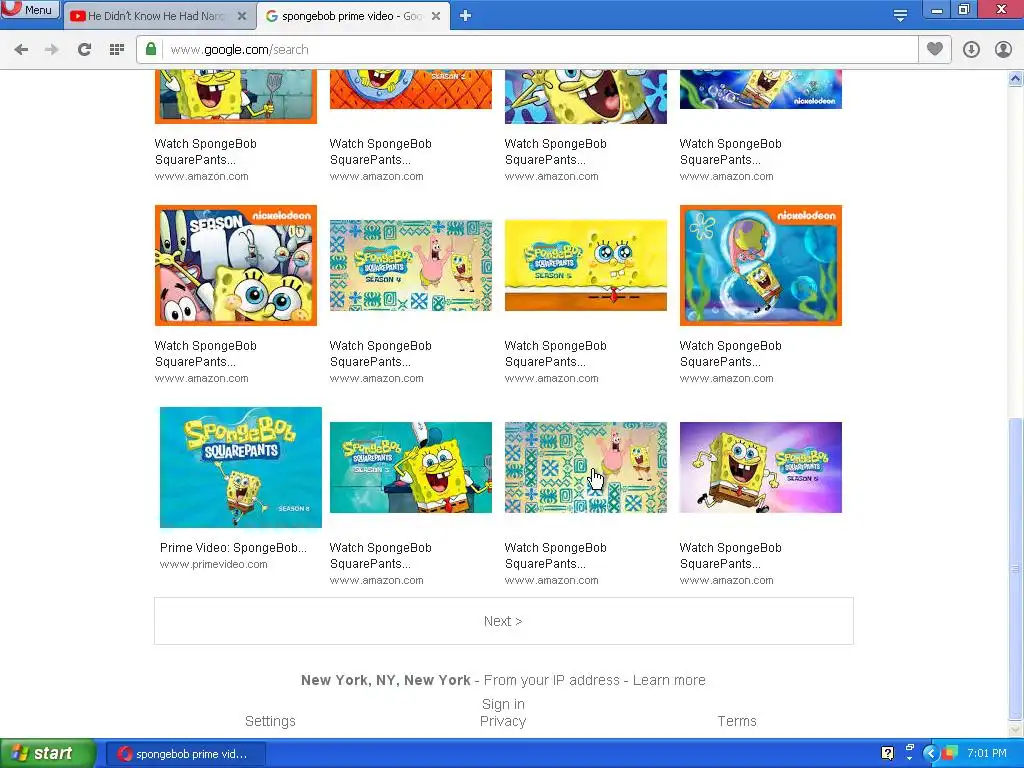The width and height of the screenshot is (1024, 768).
Task: Go back with the back arrow
Action: 21,50
